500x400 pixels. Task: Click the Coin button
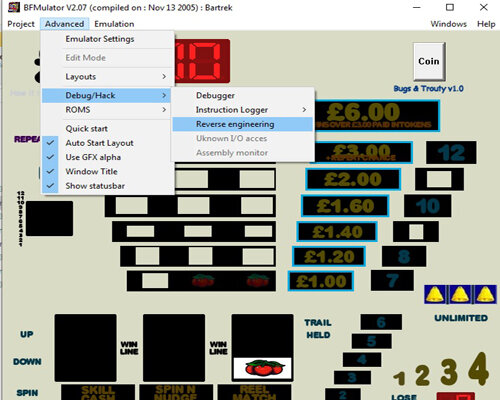pos(429,61)
